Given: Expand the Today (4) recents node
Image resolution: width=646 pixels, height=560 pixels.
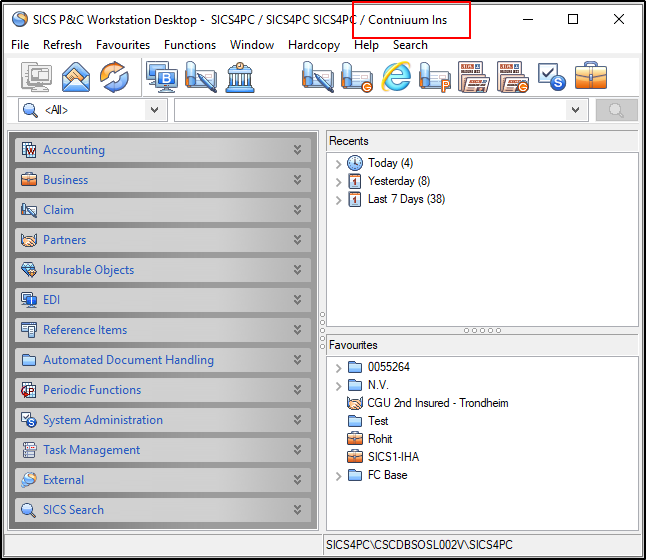Looking at the screenshot, I should pos(338,163).
